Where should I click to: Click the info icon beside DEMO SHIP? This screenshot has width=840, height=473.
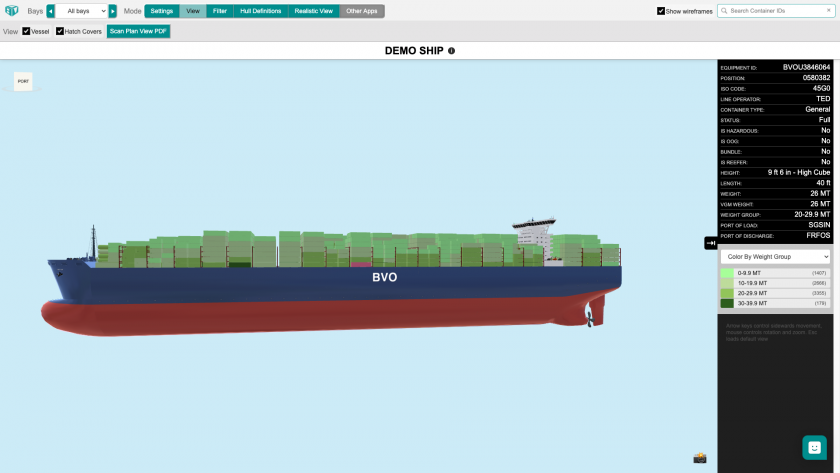click(451, 51)
